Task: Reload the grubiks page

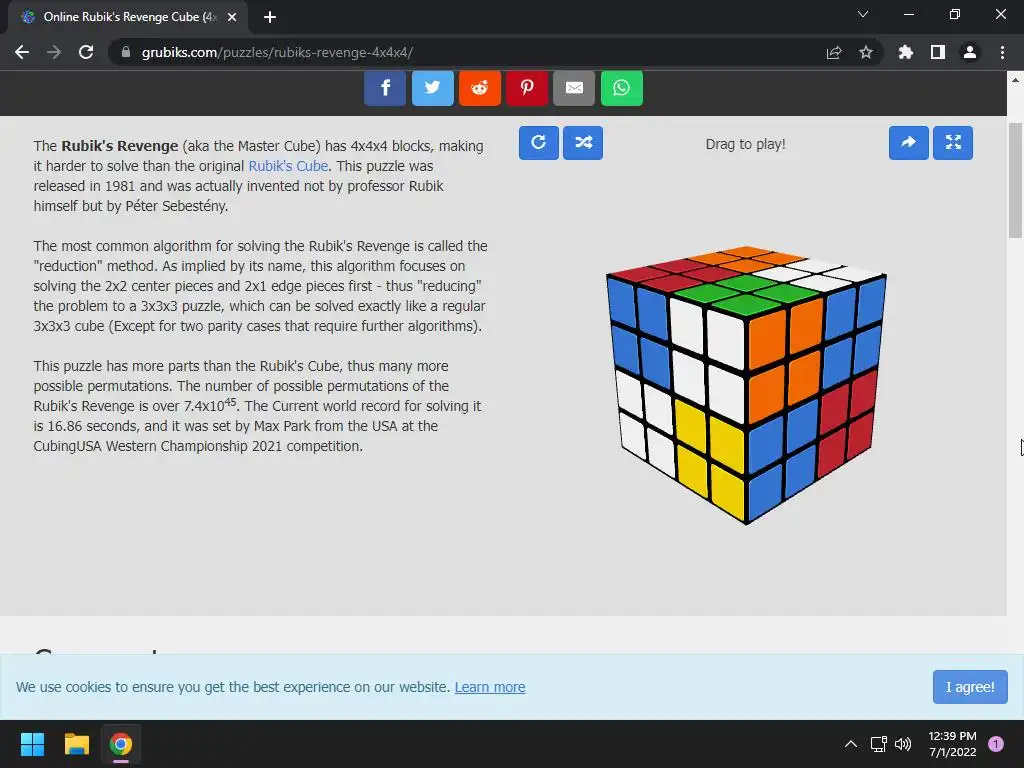Action: pyautogui.click(x=86, y=52)
